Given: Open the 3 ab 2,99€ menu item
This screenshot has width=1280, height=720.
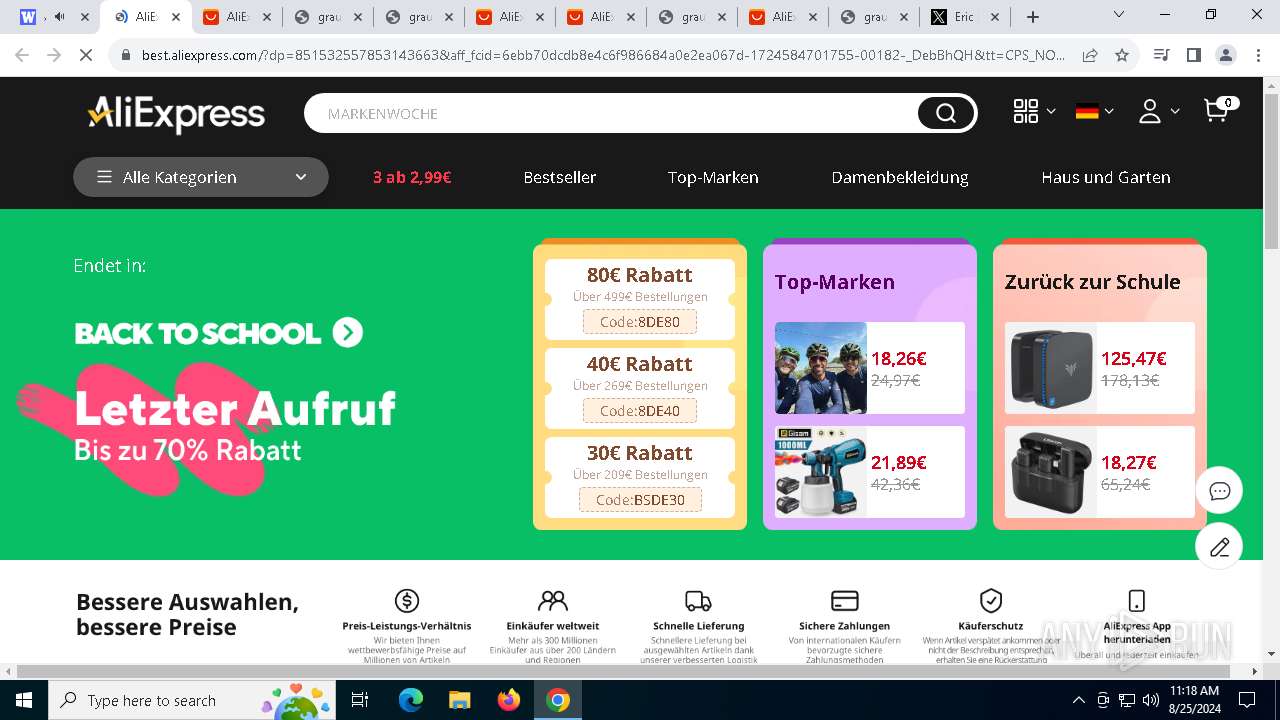Looking at the screenshot, I should pyautogui.click(x=412, y=177).
